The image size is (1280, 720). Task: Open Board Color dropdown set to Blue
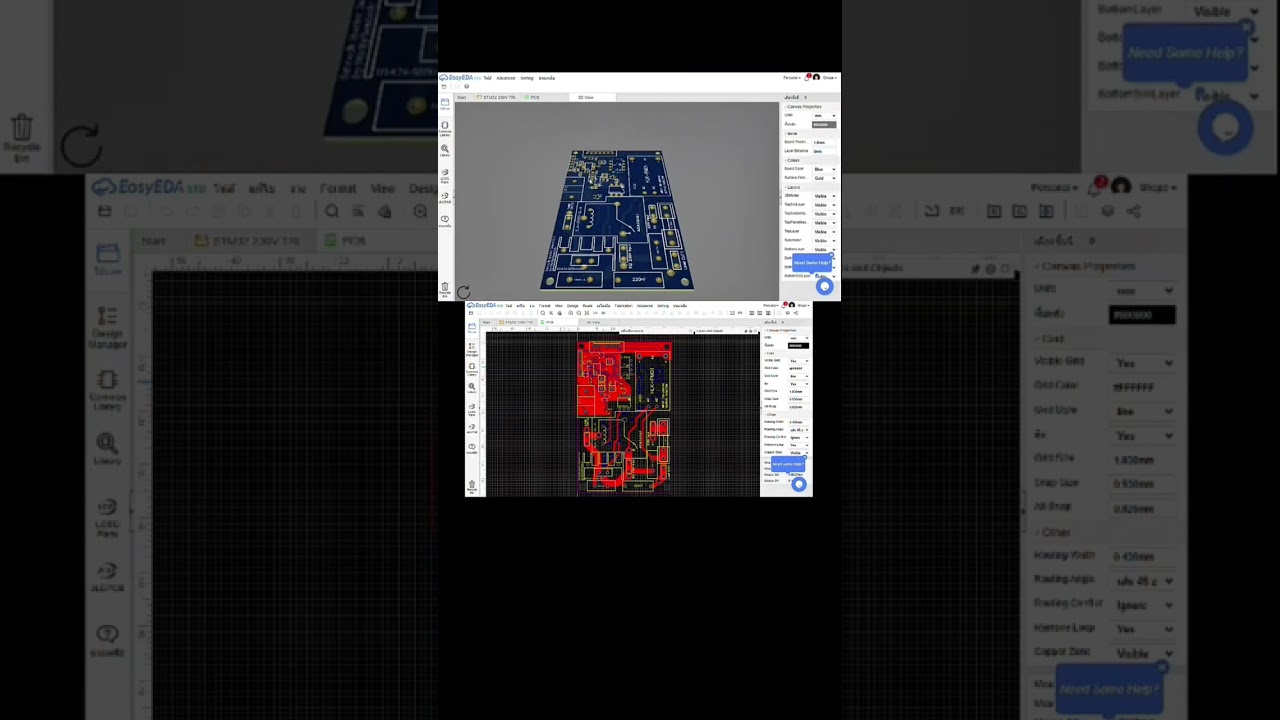click(824, 169)
